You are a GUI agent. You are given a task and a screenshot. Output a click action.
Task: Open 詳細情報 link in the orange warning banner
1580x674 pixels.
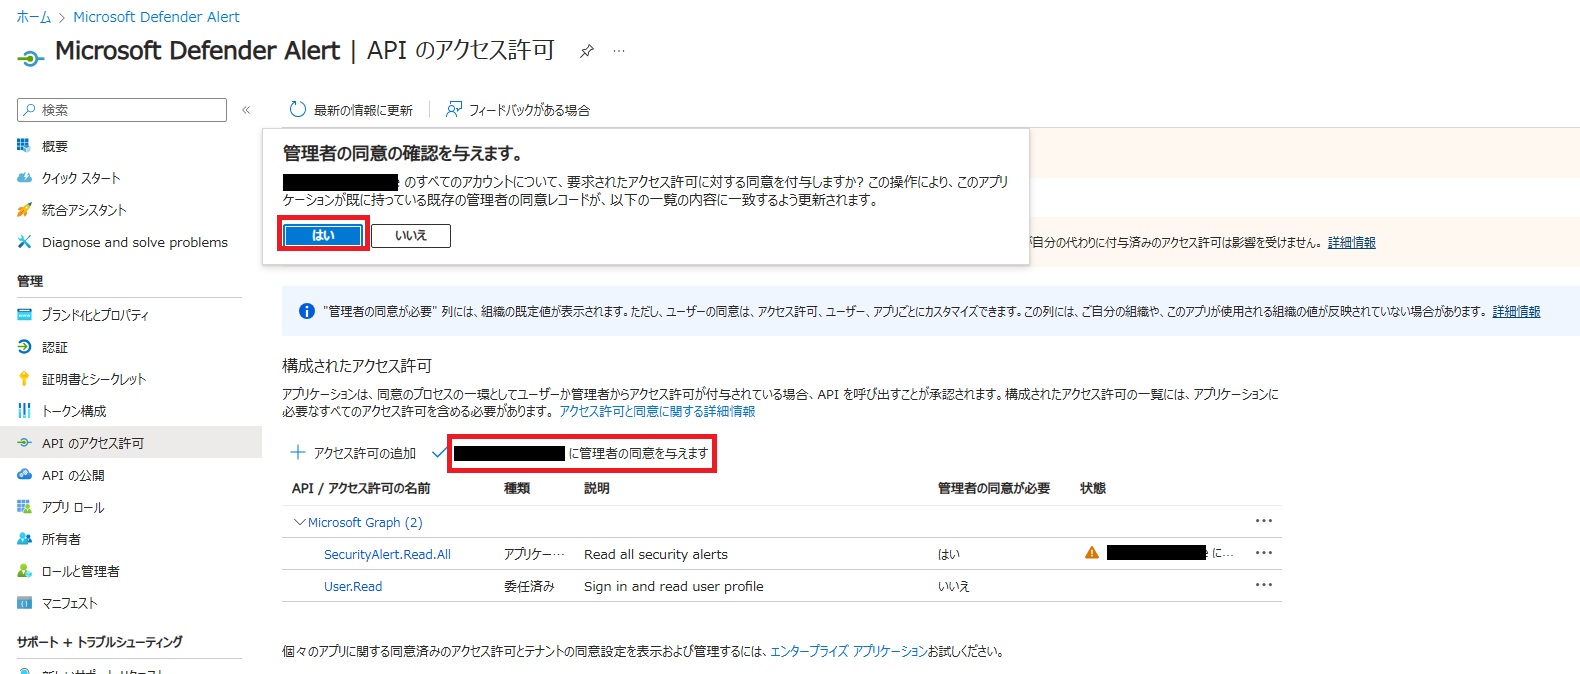[1352, 243]
